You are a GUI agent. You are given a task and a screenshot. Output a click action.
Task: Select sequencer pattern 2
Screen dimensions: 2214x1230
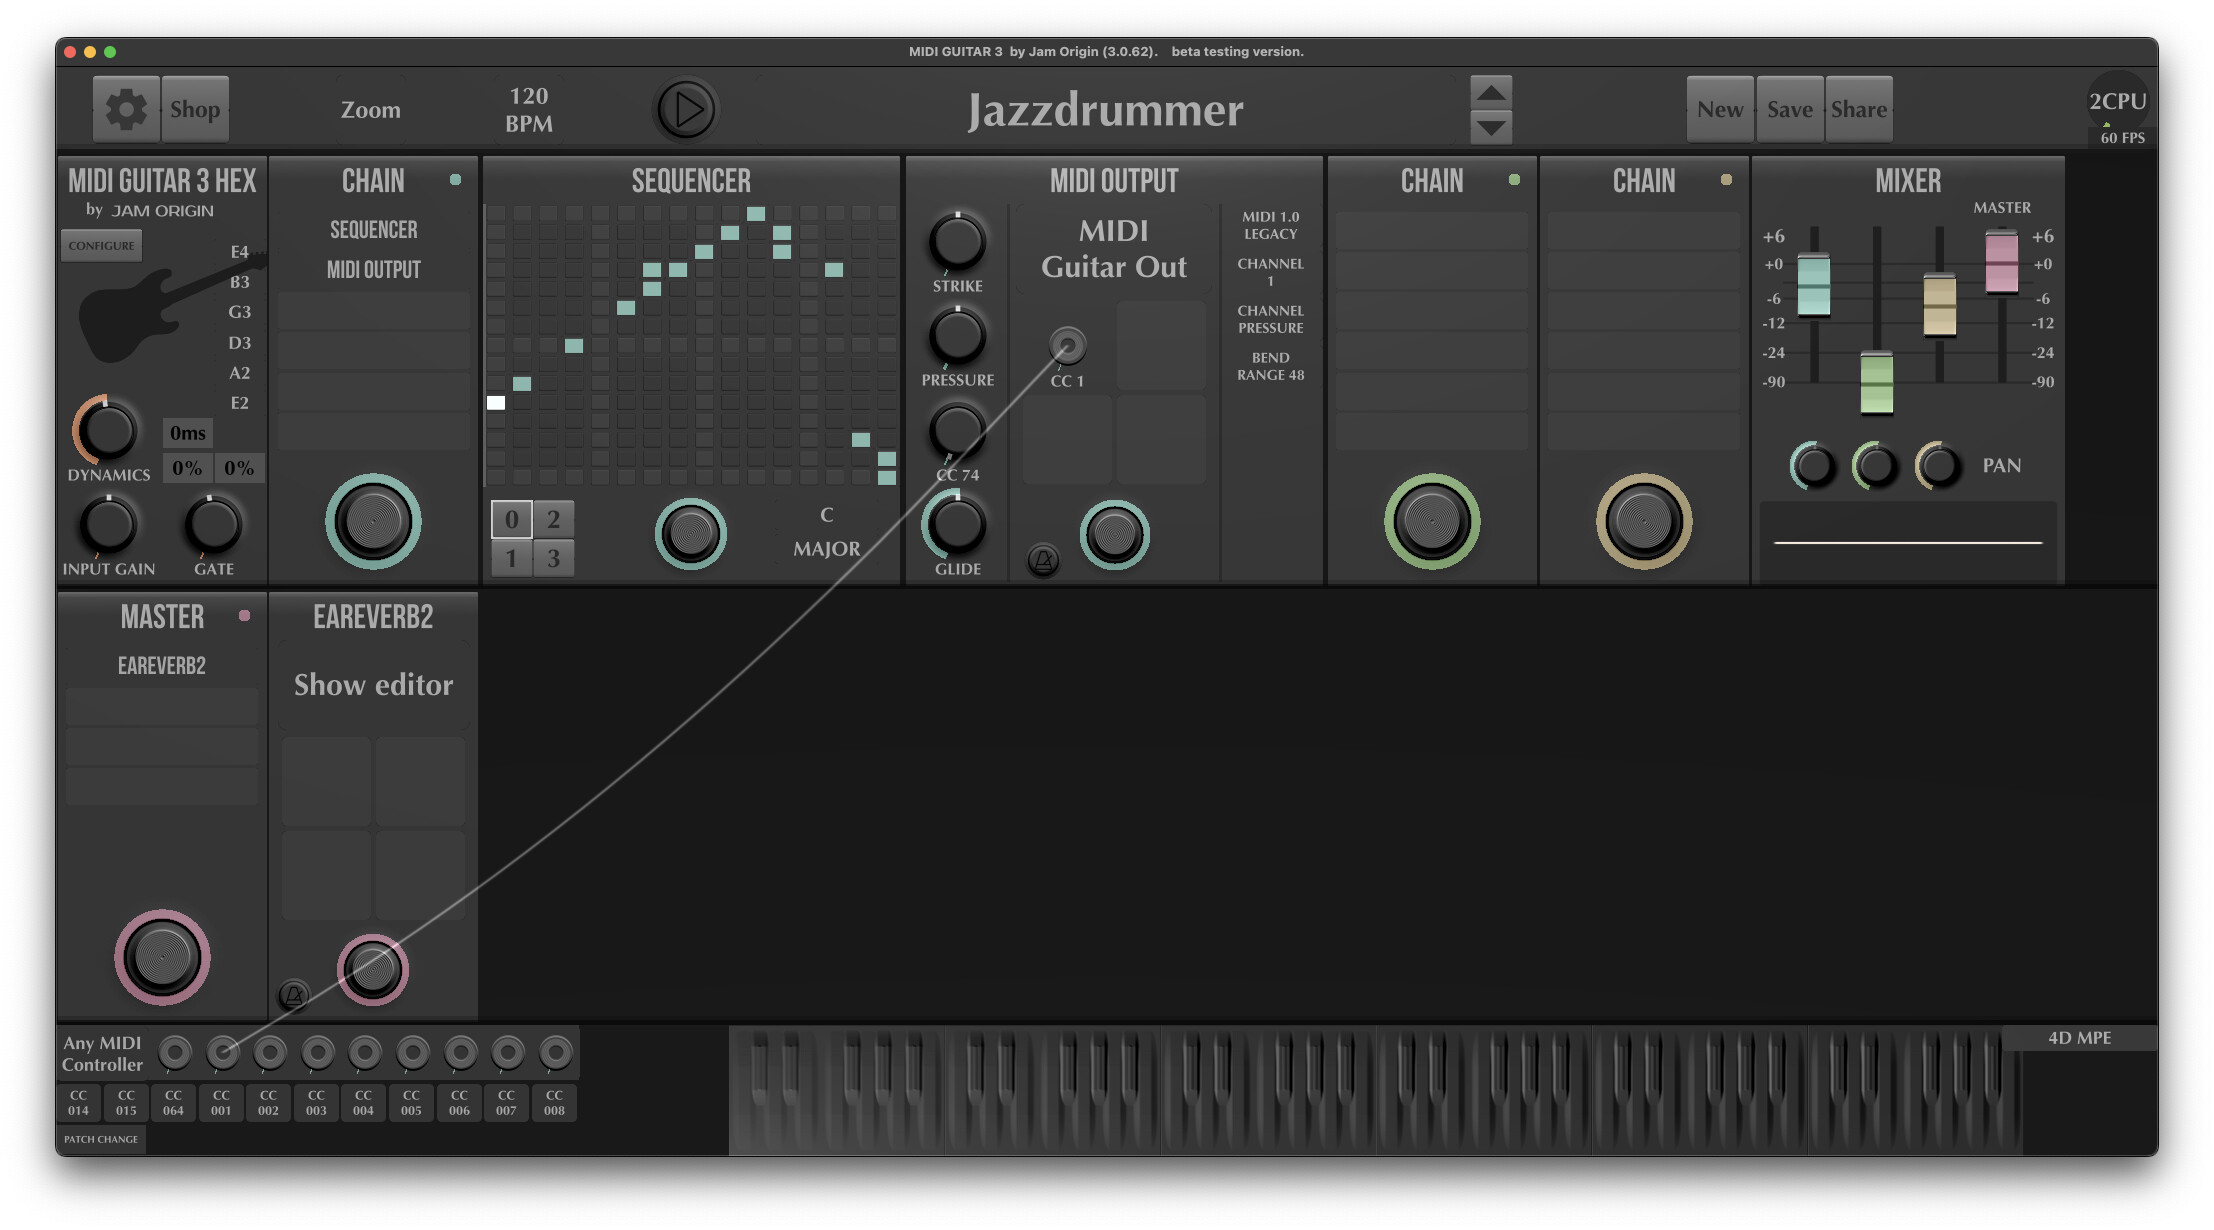(x=553, y=519)
